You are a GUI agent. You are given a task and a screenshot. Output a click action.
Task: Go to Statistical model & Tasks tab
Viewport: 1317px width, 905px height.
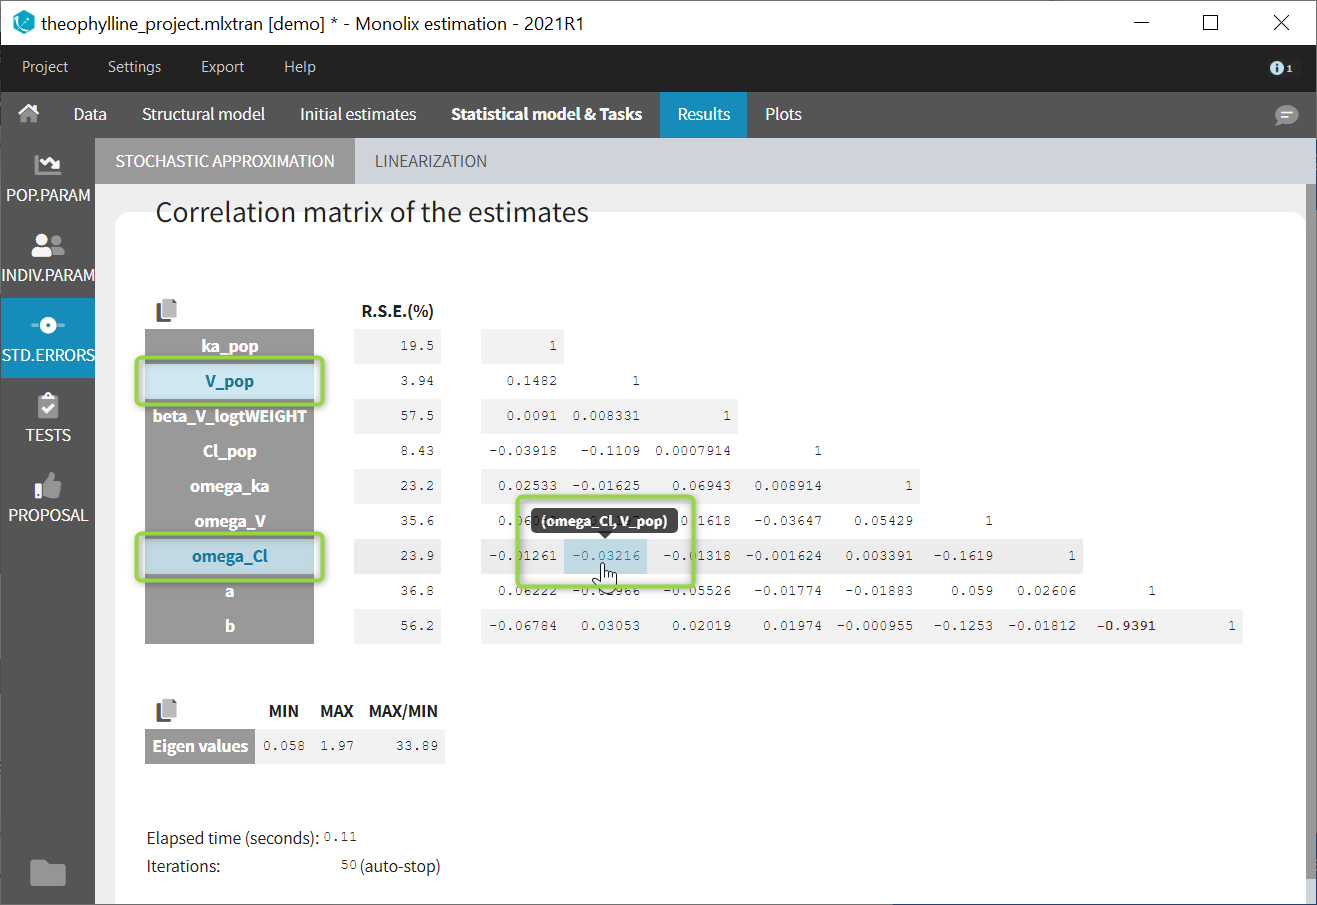point(546,114)
